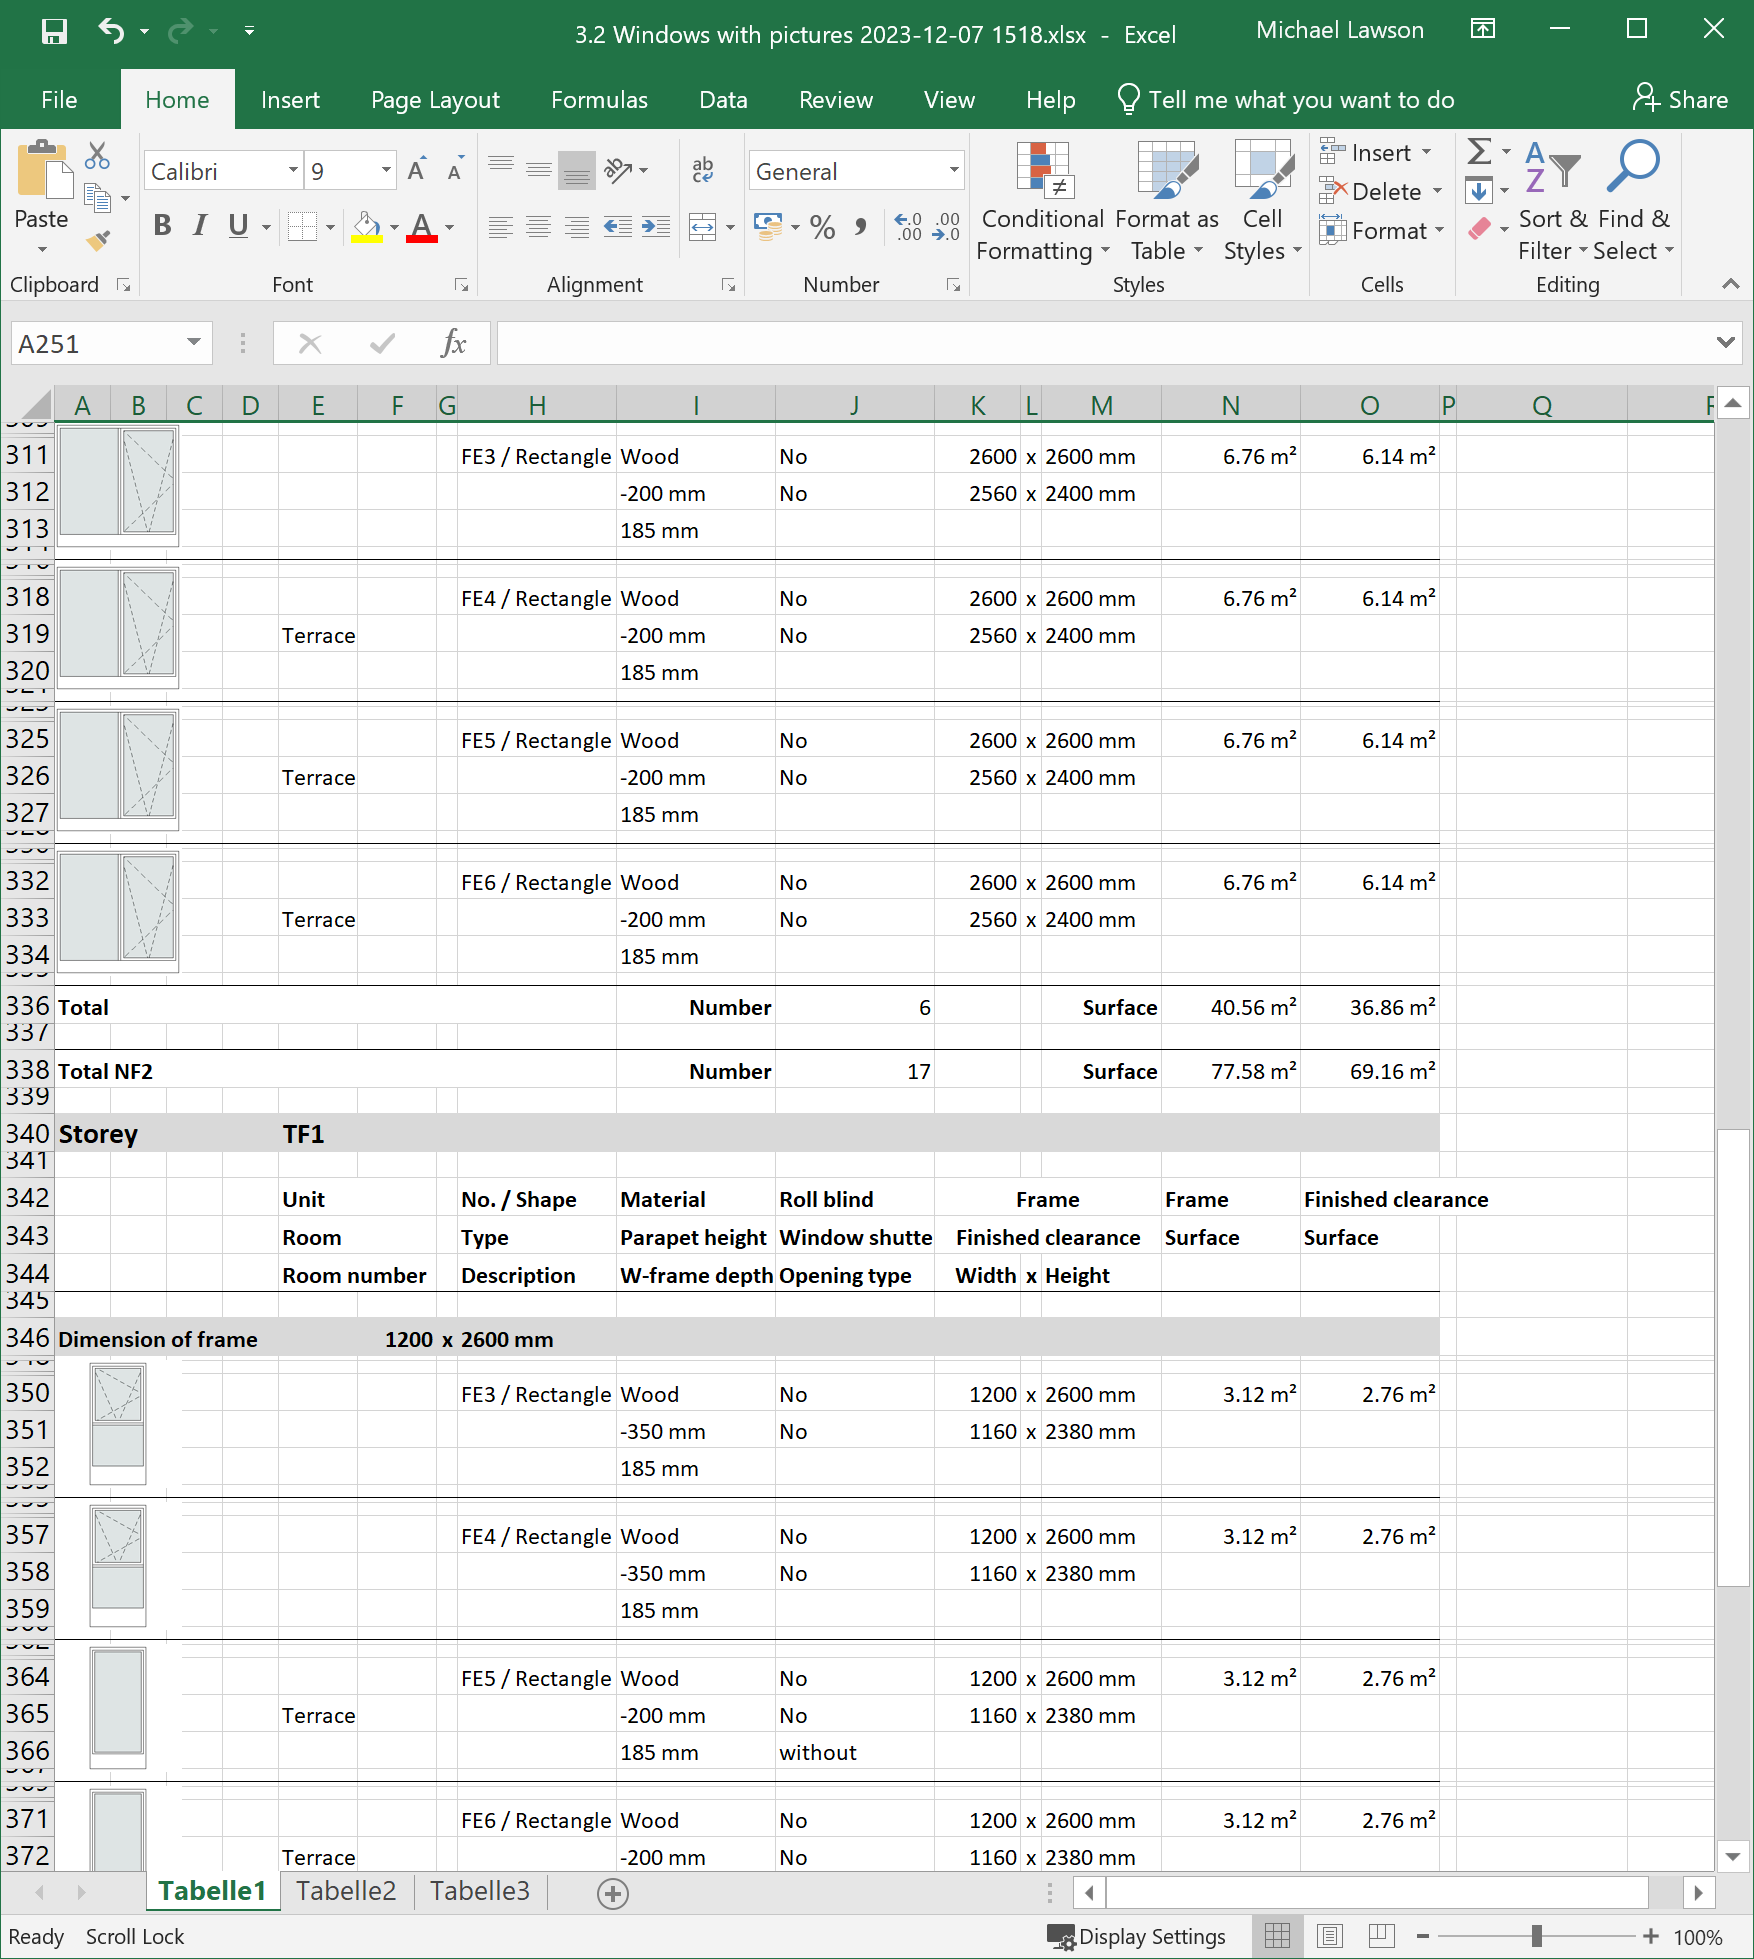Click inside the formula bar input
The height and width of the screenshot is (1959, 1754).
coord(1104,343)
